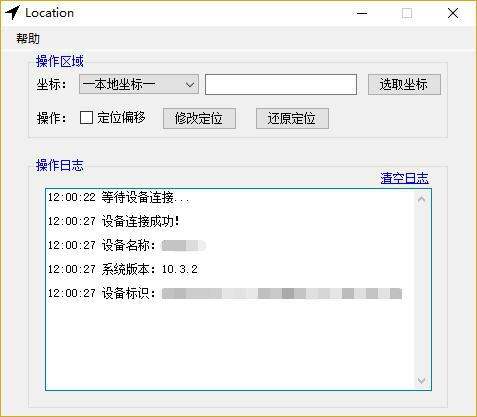Click the 修改定位 button
The image size is (477, 417).
tap(199, 118)
